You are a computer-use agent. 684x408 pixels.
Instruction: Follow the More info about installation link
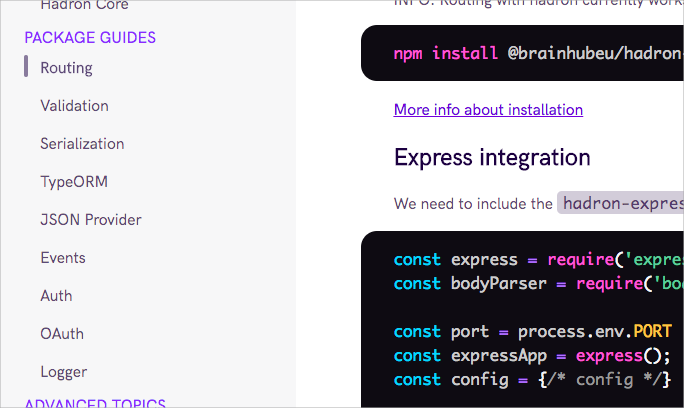488,110
